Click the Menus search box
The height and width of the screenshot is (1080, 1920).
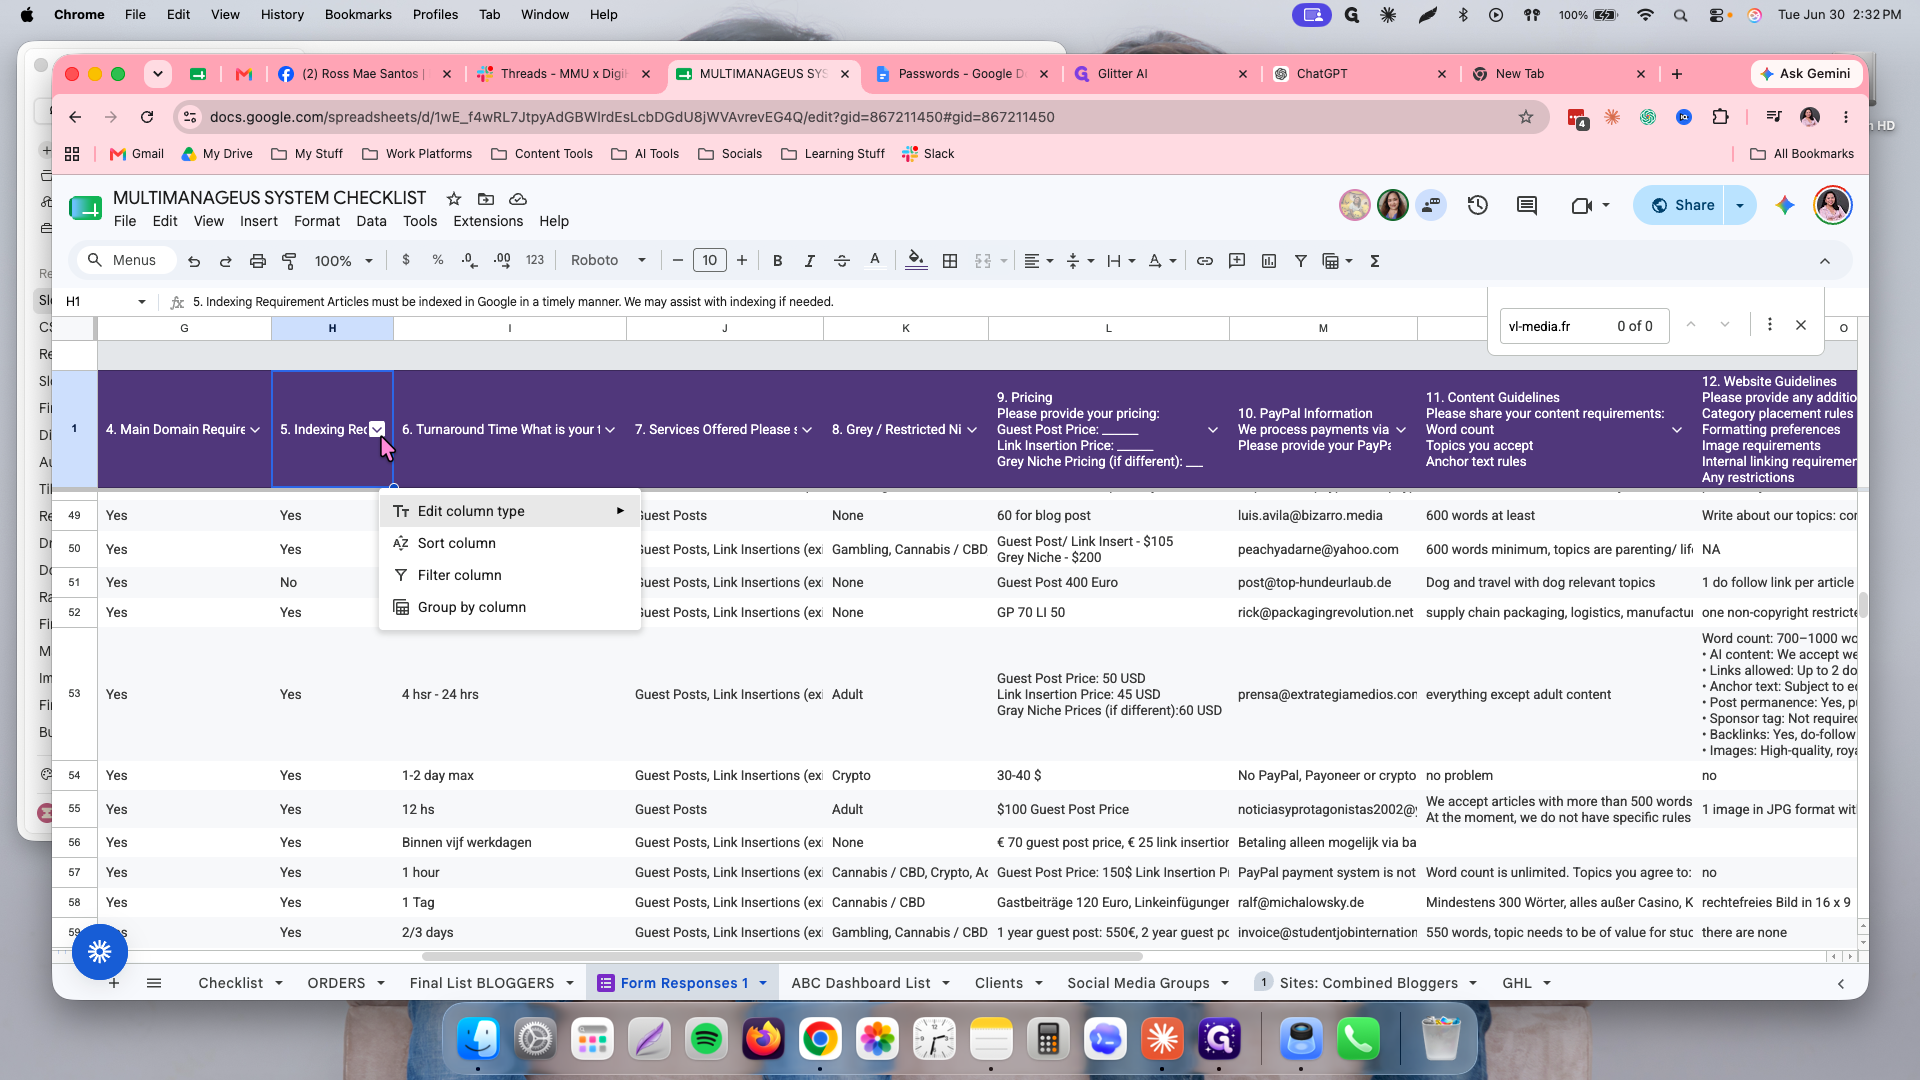[x=127, y=260]
